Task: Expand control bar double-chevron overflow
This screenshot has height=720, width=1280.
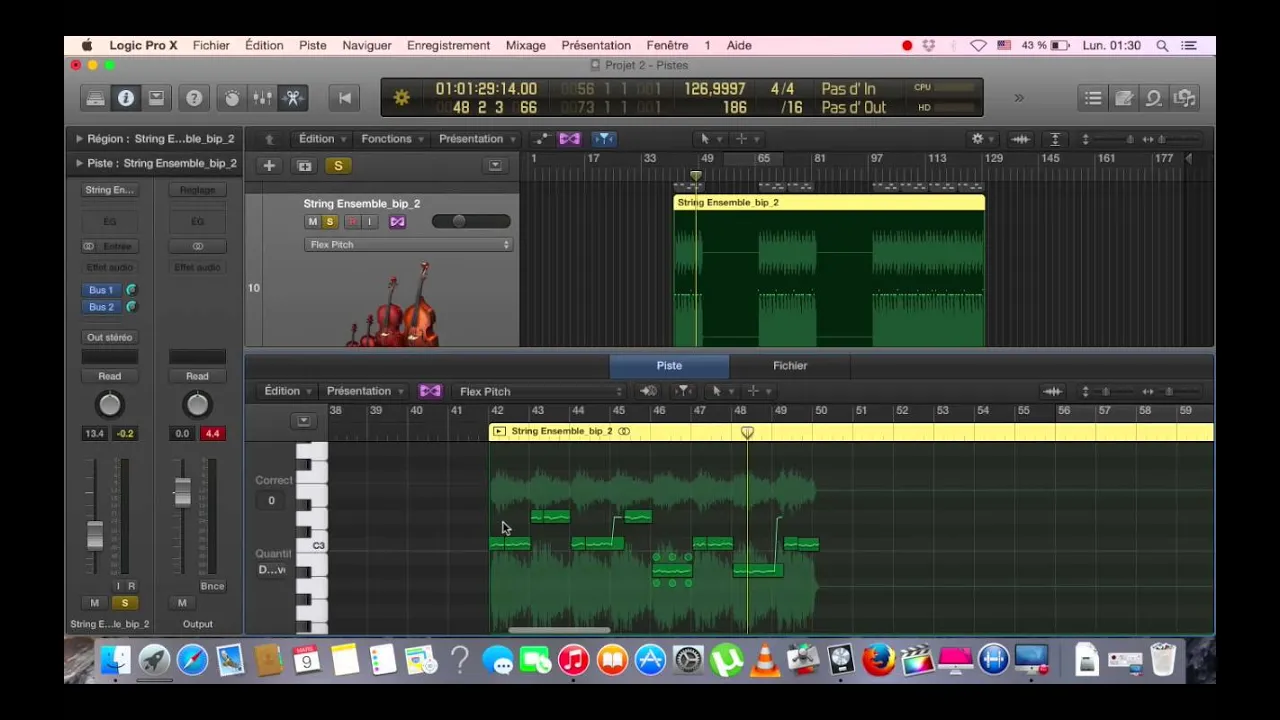Action: click(x=1019, y=98)
